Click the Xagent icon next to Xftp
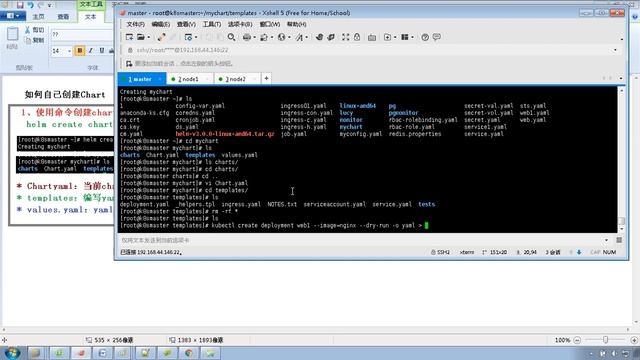The width and height of the screenshot is (640, 360). tap(331, 37)
